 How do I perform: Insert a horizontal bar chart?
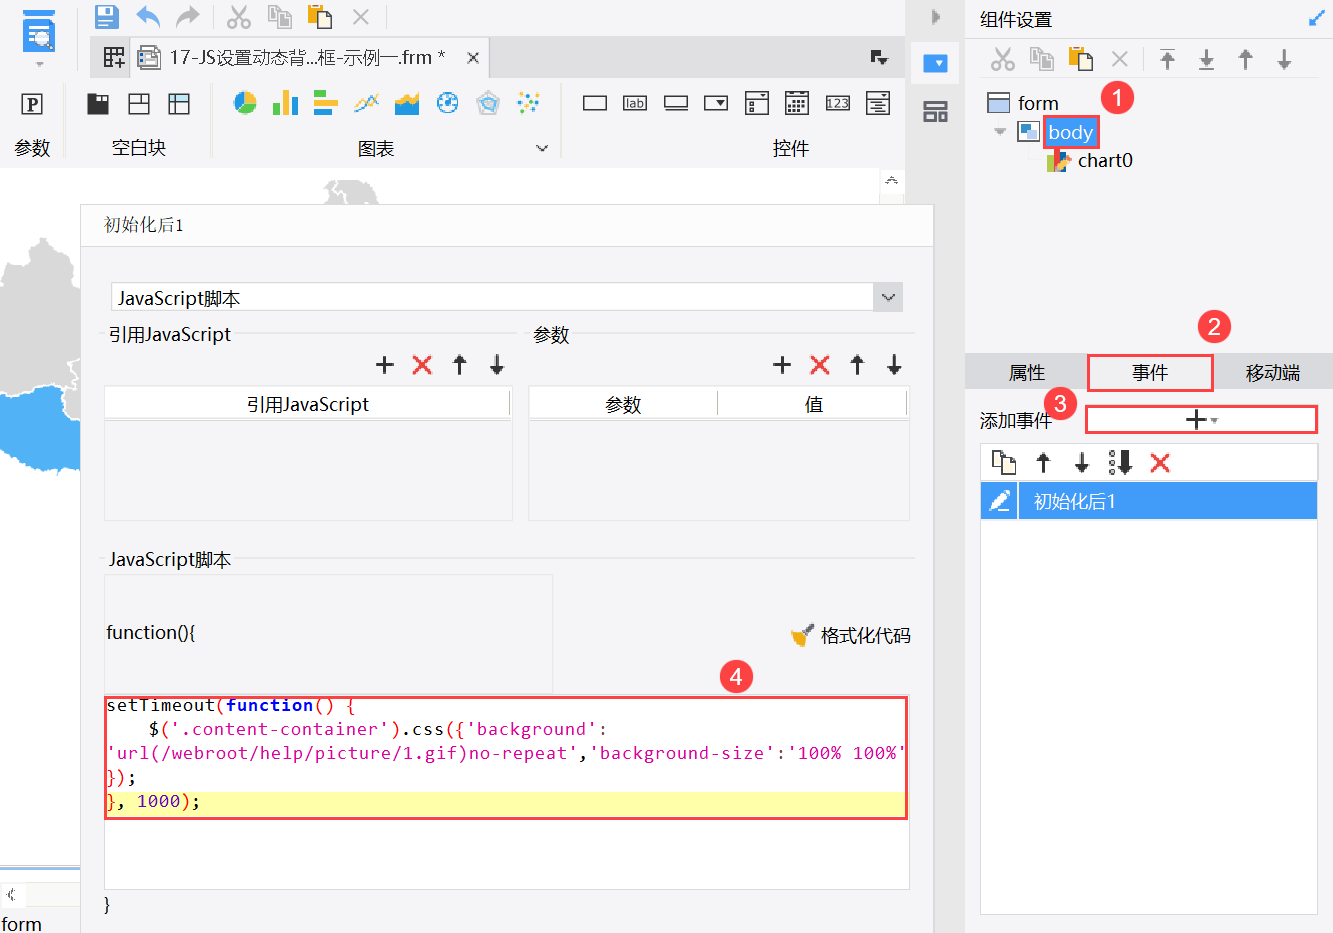326,102
